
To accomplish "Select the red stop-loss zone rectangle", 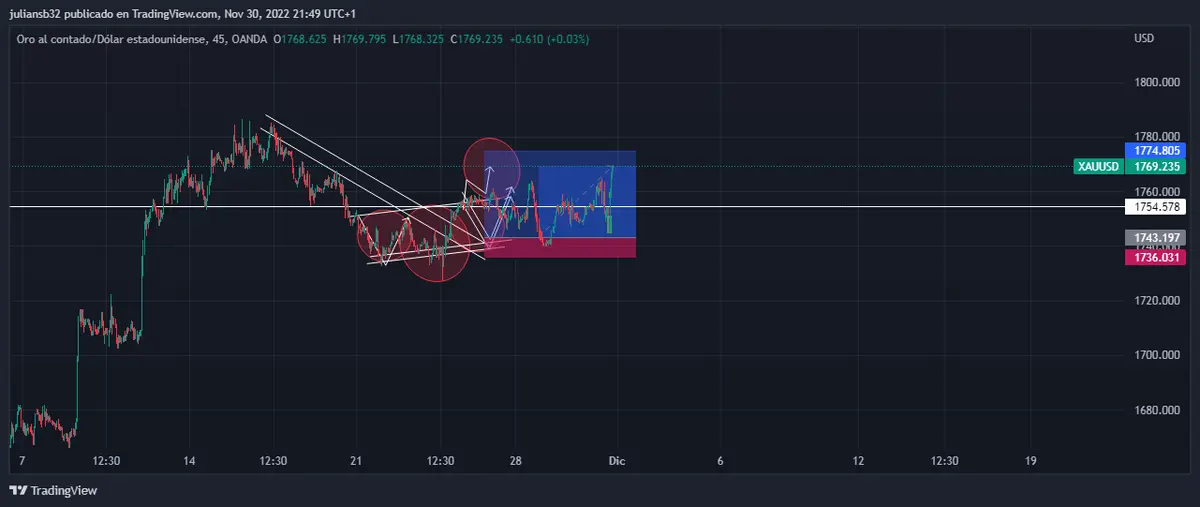I will [x=560, y=248].
